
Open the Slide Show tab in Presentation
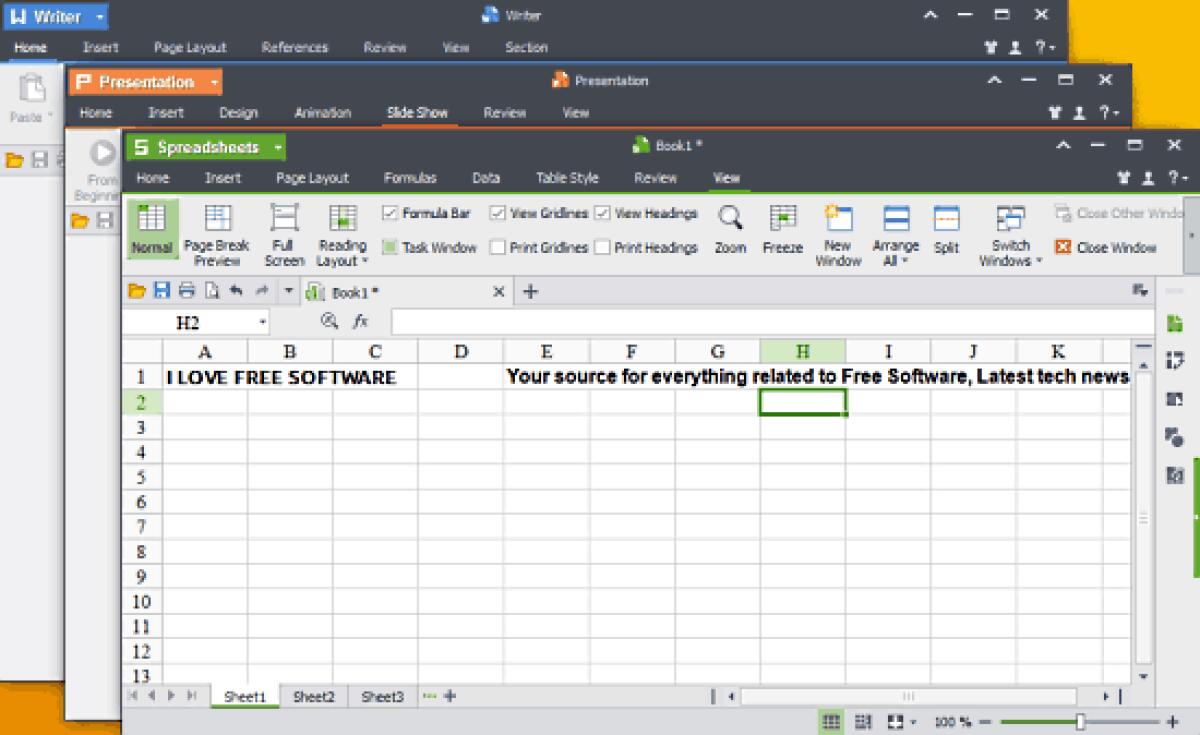click(x=417, y=112)
